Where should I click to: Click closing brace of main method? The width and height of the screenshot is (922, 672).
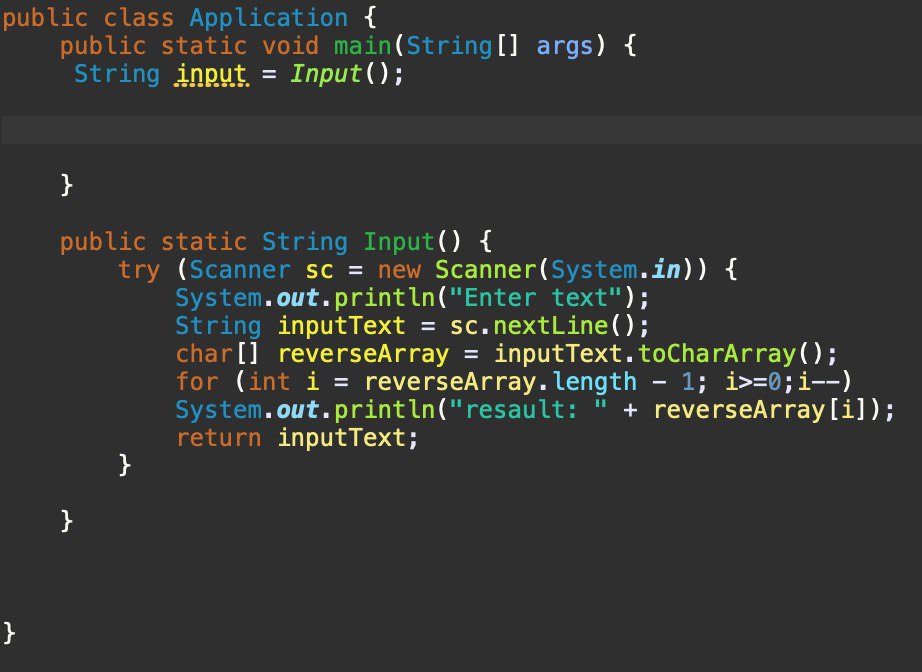66,185
